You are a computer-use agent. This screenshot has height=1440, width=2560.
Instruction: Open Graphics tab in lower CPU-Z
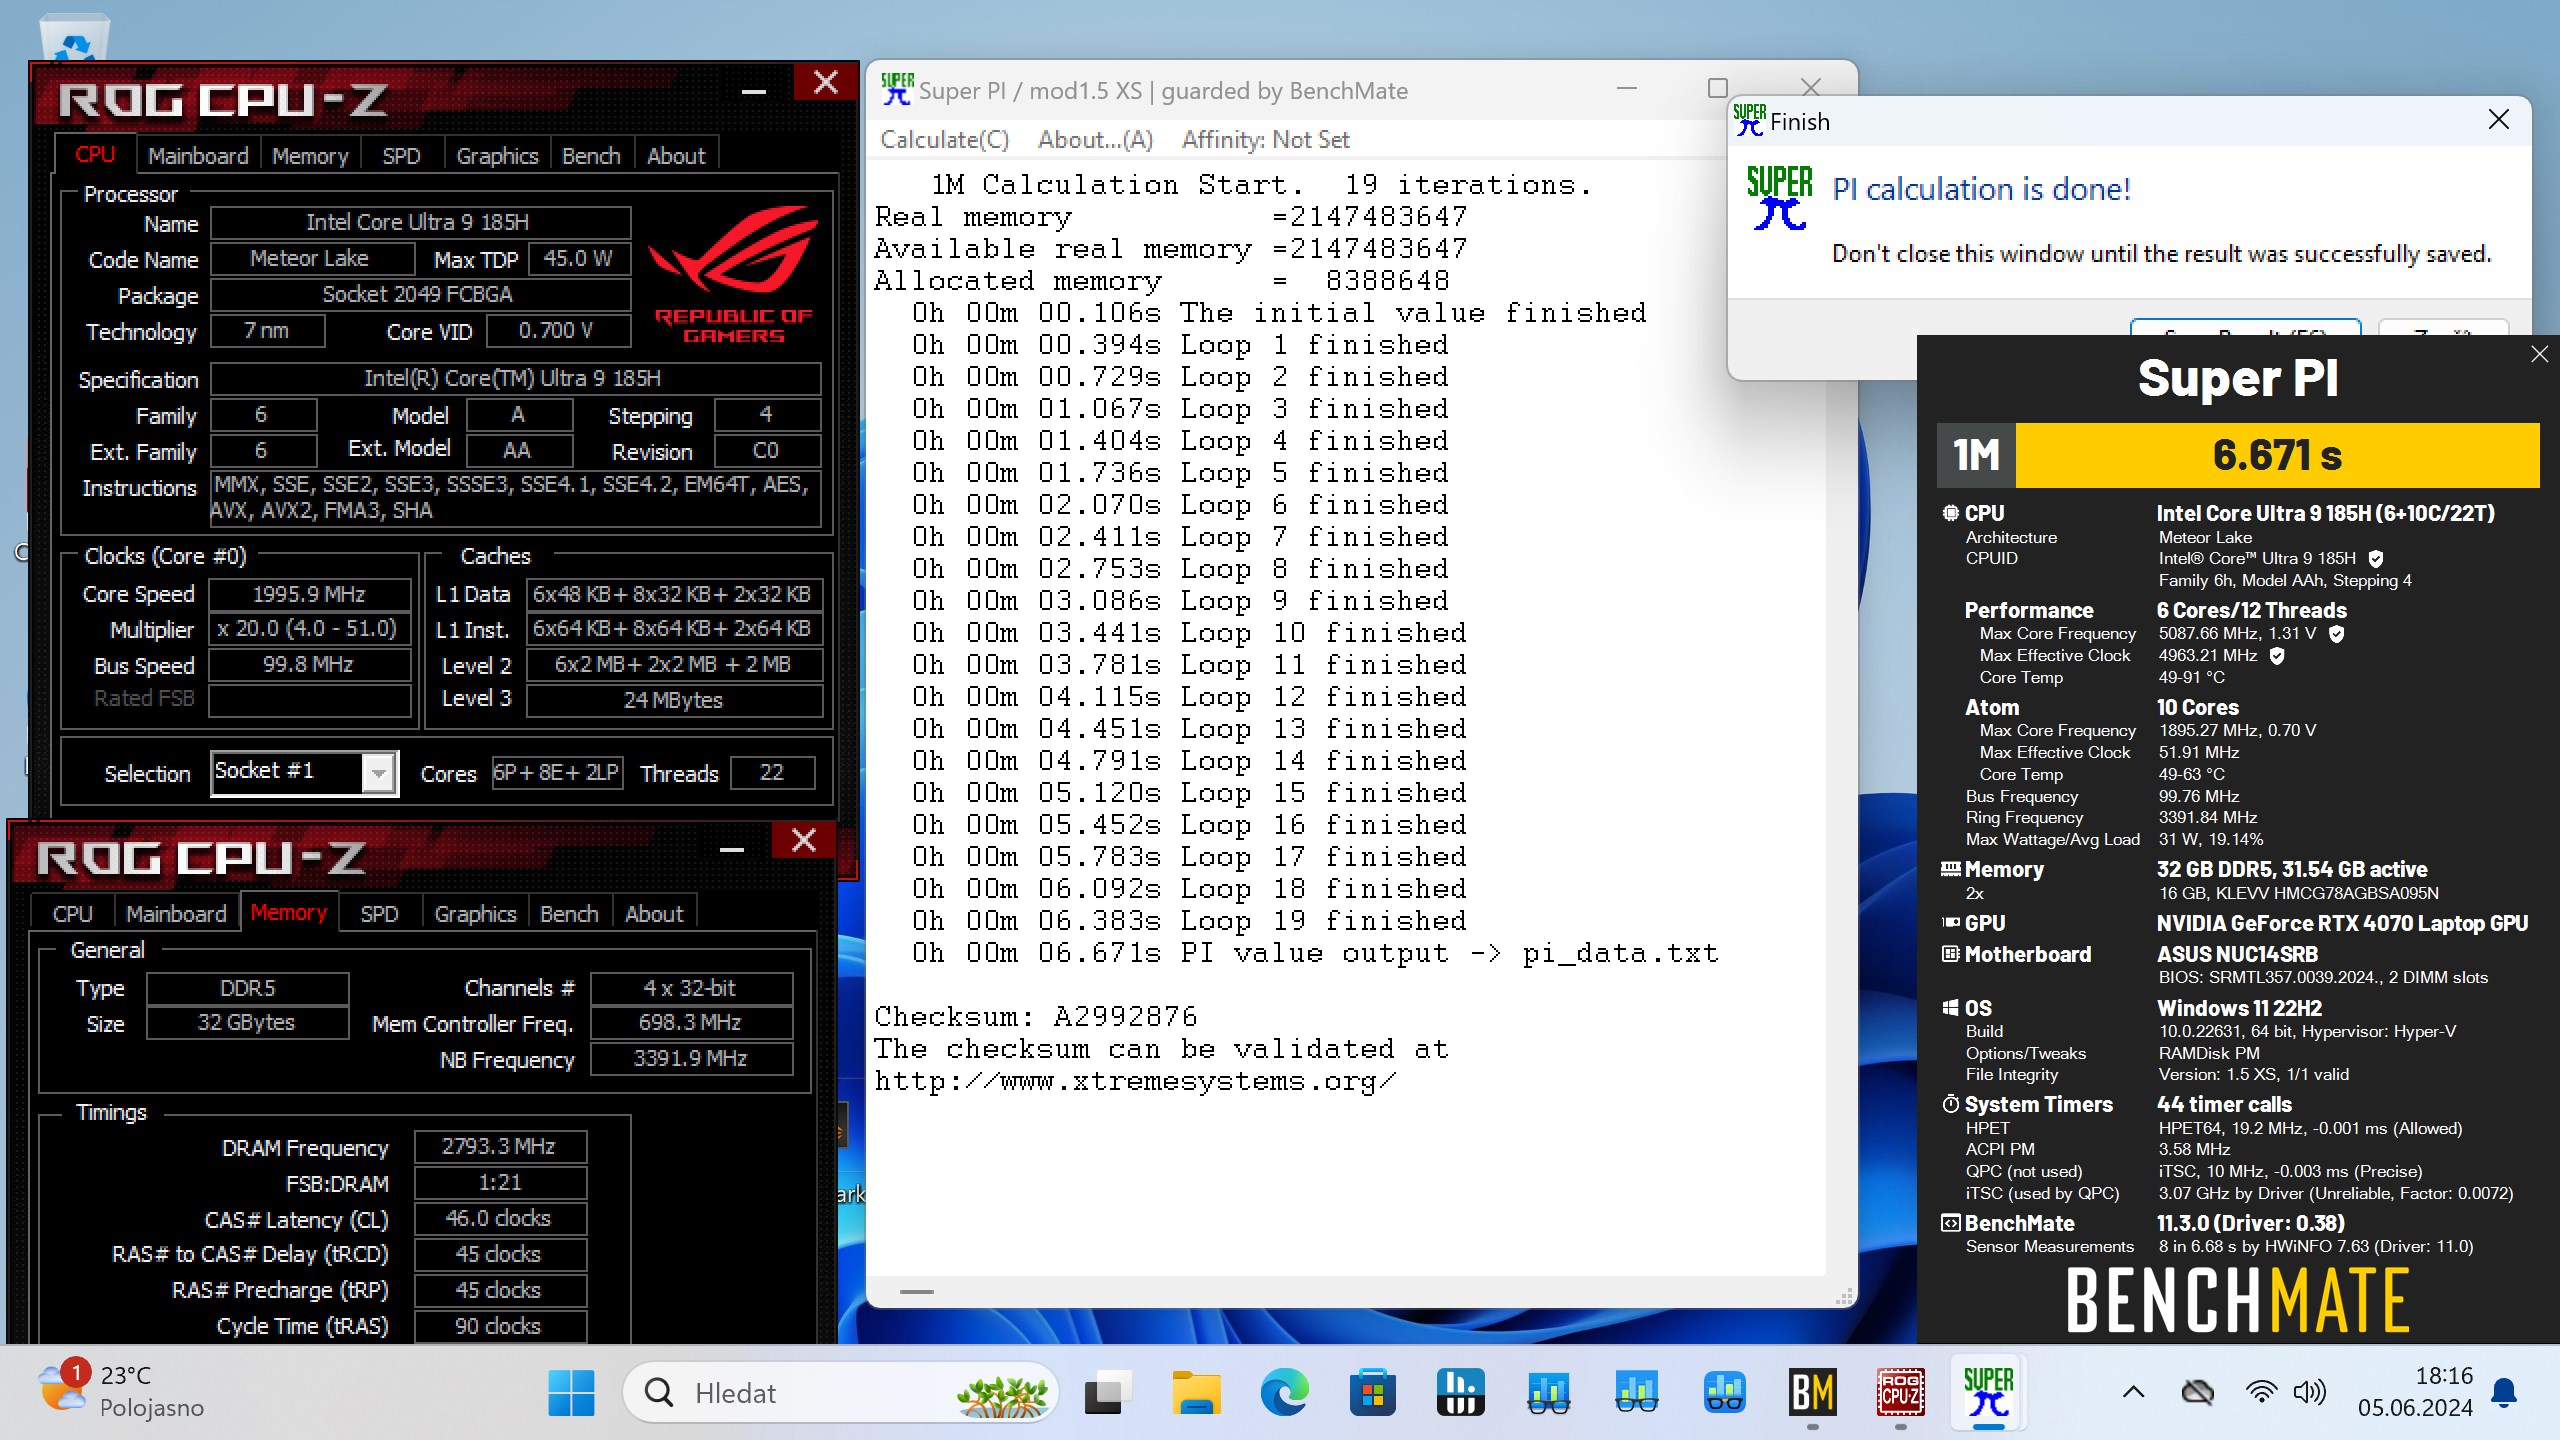475,914
